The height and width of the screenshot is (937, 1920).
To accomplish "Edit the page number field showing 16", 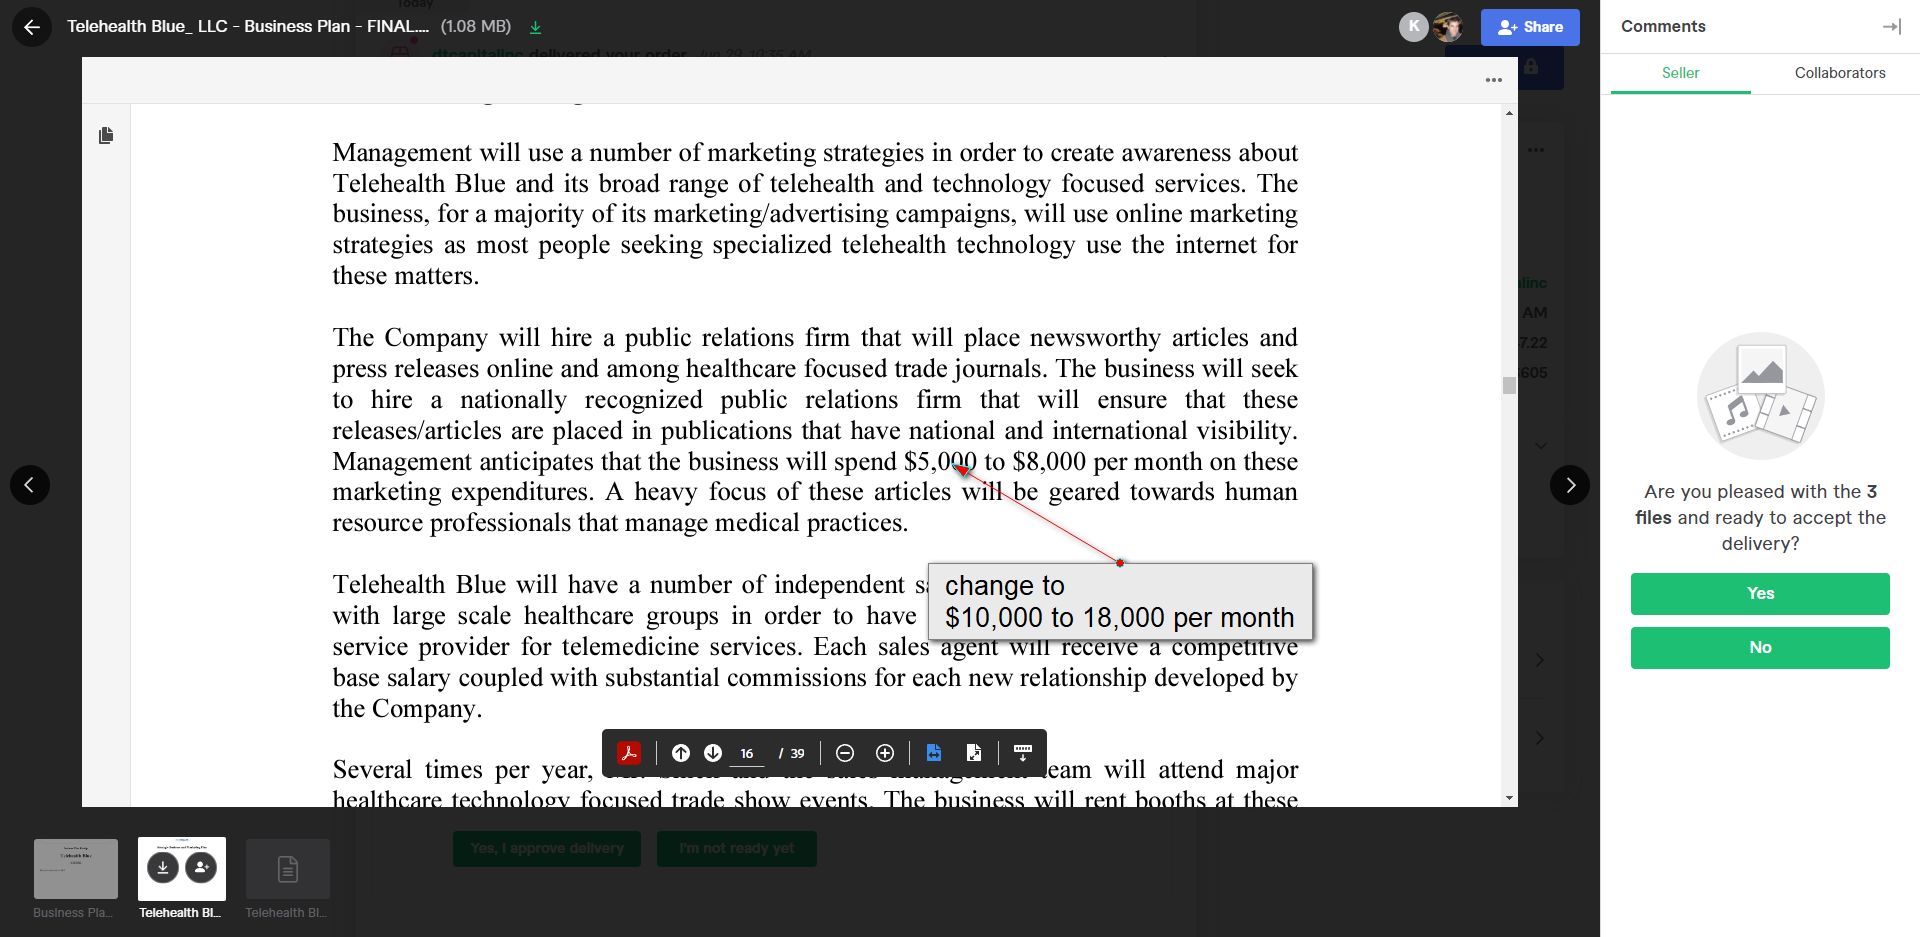I will (x=747, y=754).
